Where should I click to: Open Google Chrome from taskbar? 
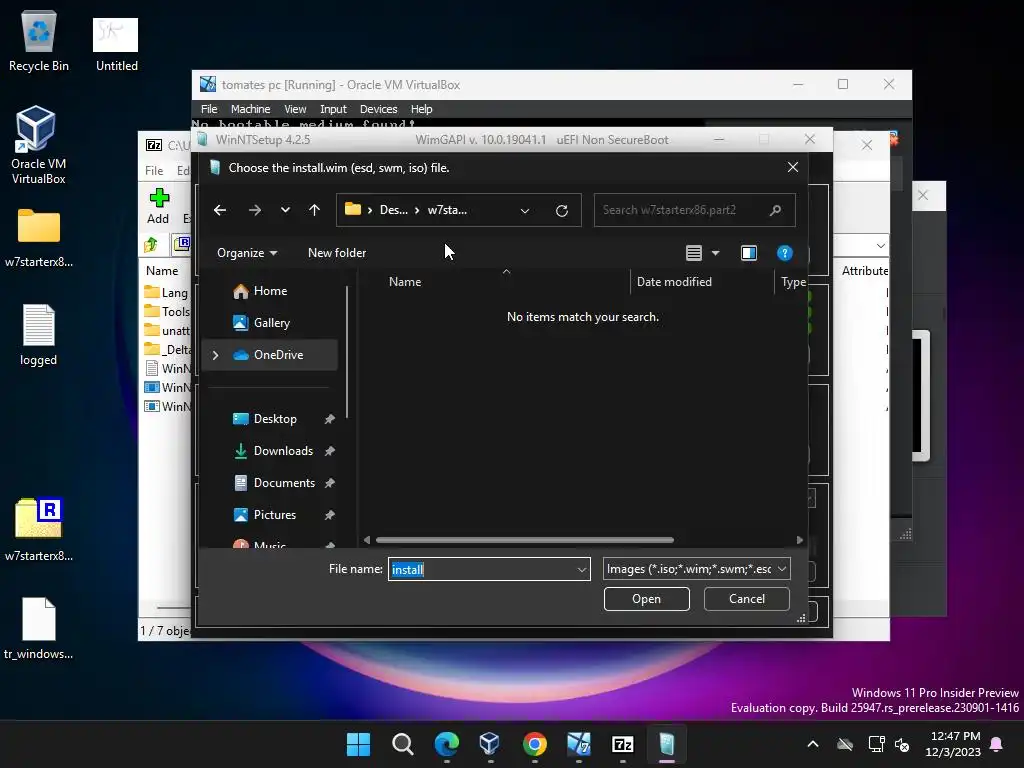click(535, 744)
